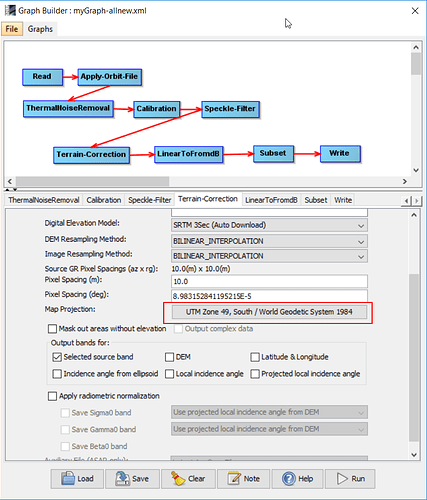Image resolution: width=427 pixels, height=500 pixels.
Task: Switch to LinearToFromdB tab
Action: tap(271, 200)
